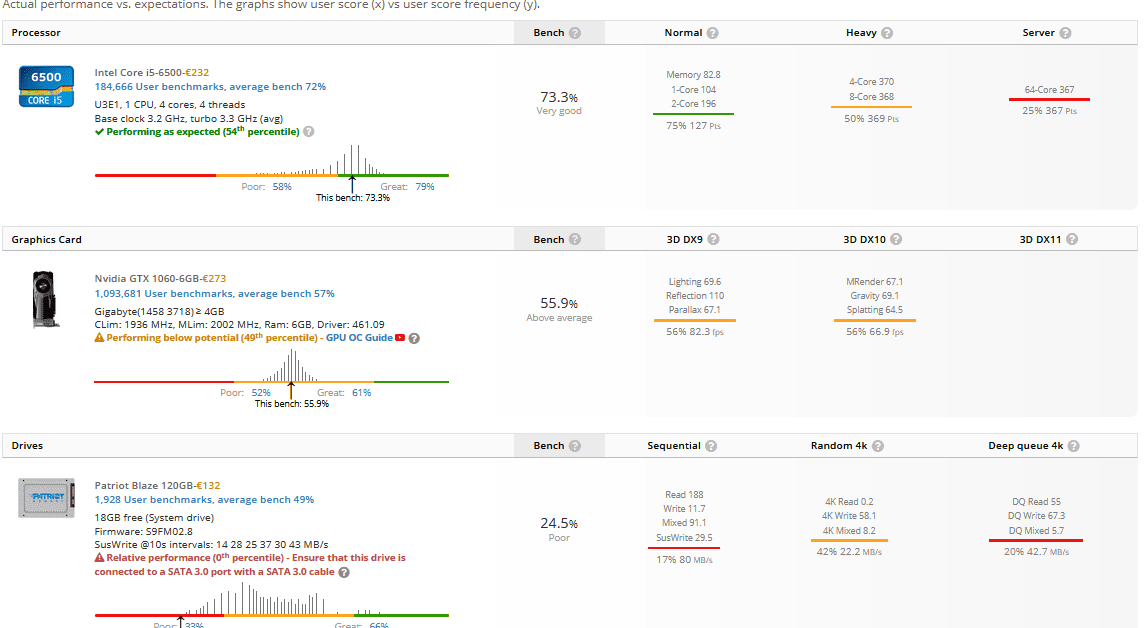Click 'Firmware: S9FM02.8' line
The image size is (1144, 628).
(143, 532)
